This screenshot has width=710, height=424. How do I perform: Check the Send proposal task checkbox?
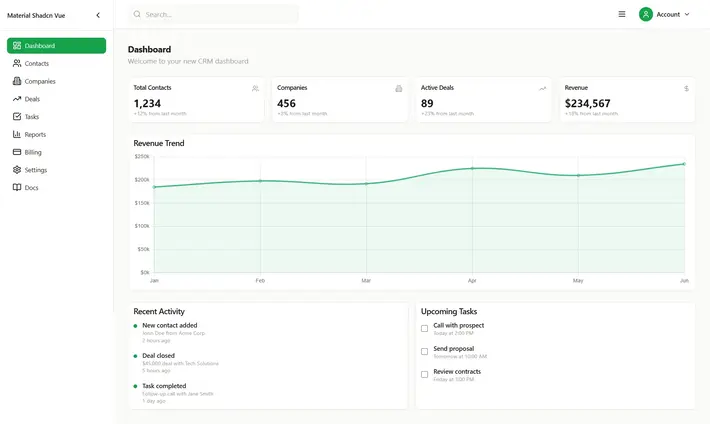424,352
